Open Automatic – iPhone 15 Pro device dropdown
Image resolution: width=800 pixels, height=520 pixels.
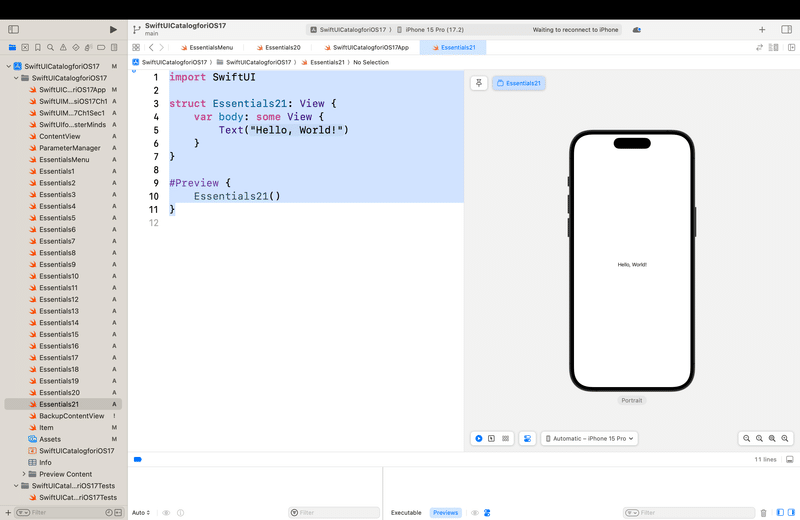[589, 438]
